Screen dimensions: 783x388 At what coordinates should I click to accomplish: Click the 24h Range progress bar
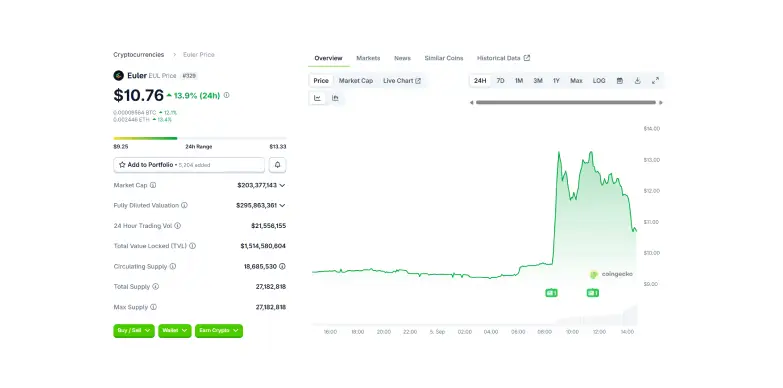click(200, 138)
